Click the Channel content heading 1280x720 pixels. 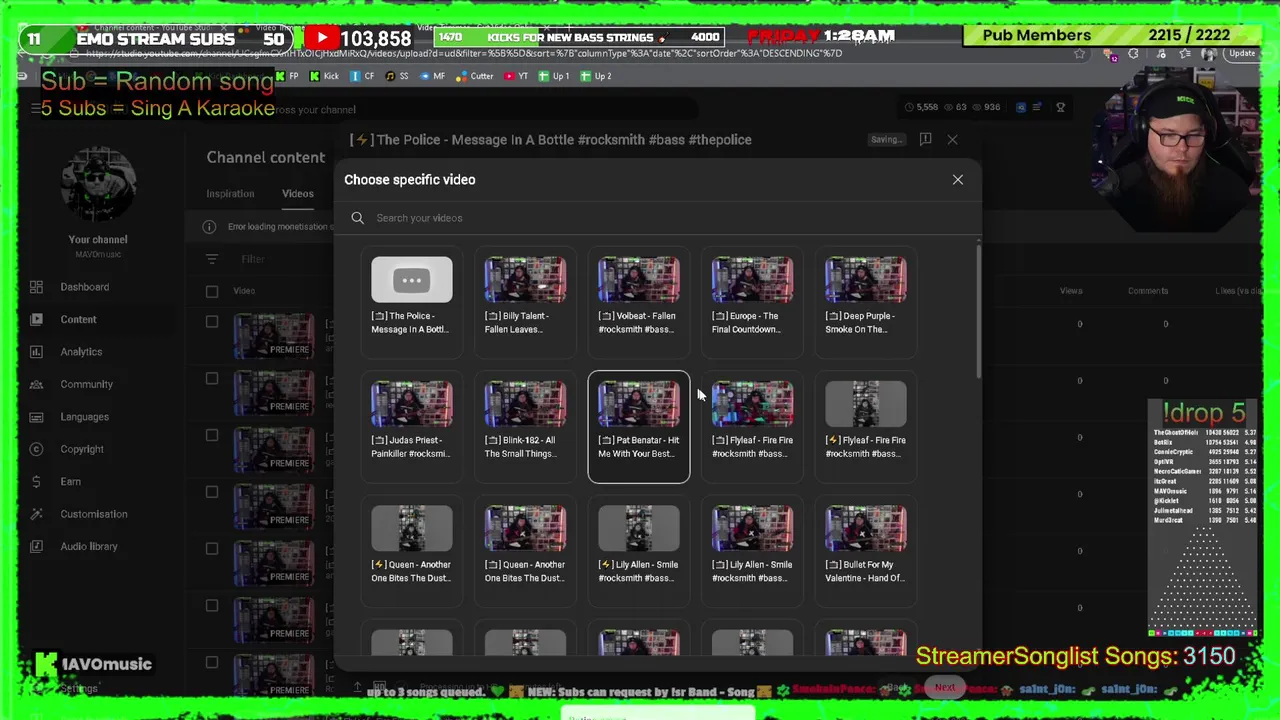[266, 157]
